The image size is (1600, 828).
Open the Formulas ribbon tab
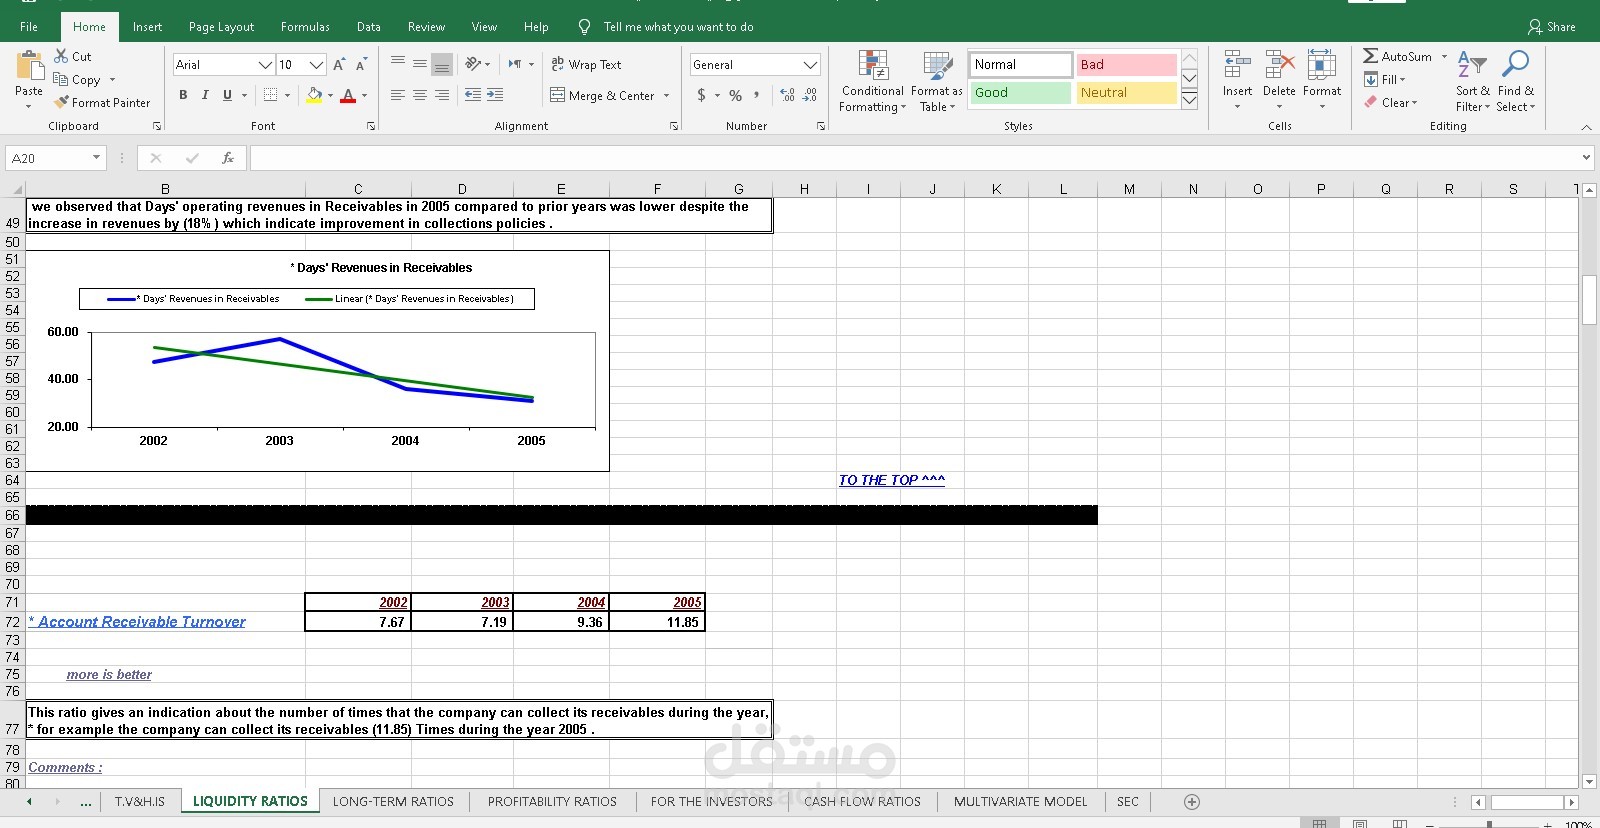(x=305, y=27)
